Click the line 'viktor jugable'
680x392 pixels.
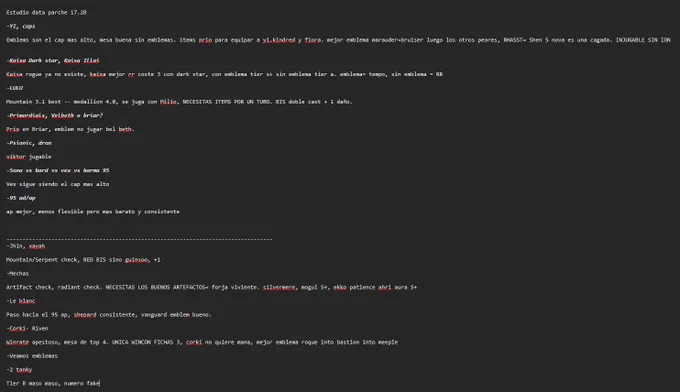tap(29, 157)
